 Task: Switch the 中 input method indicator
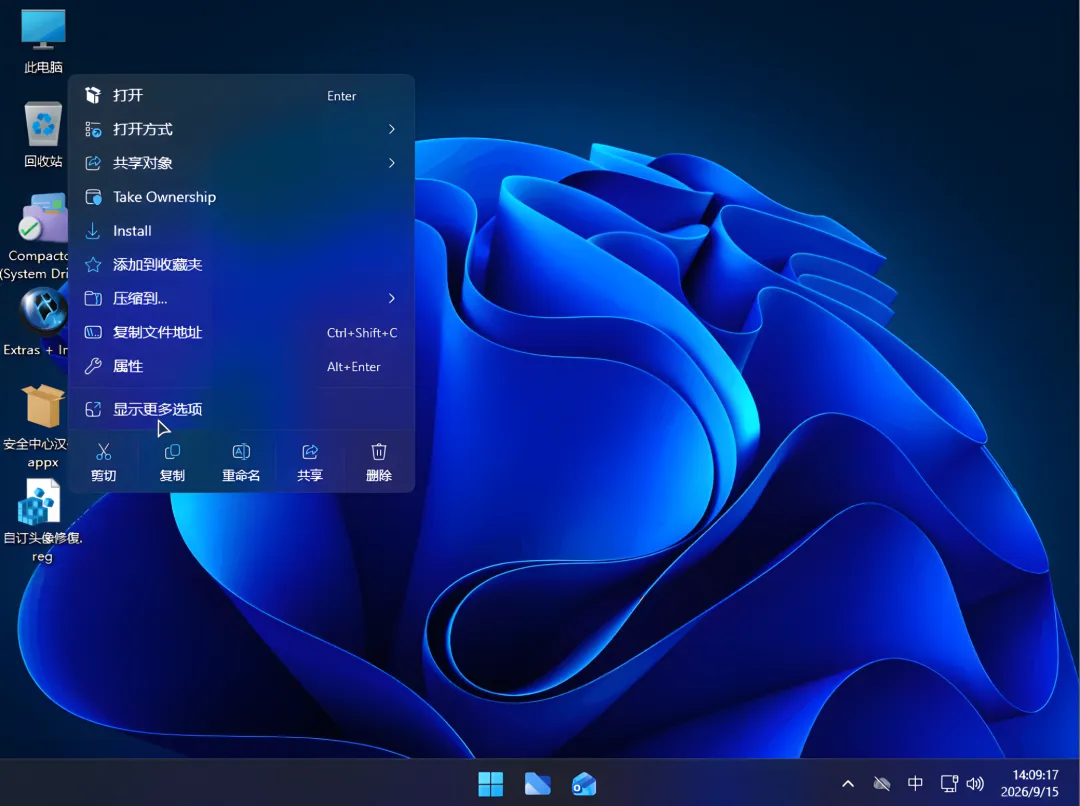pyautogui.click(x=915, y=783)
